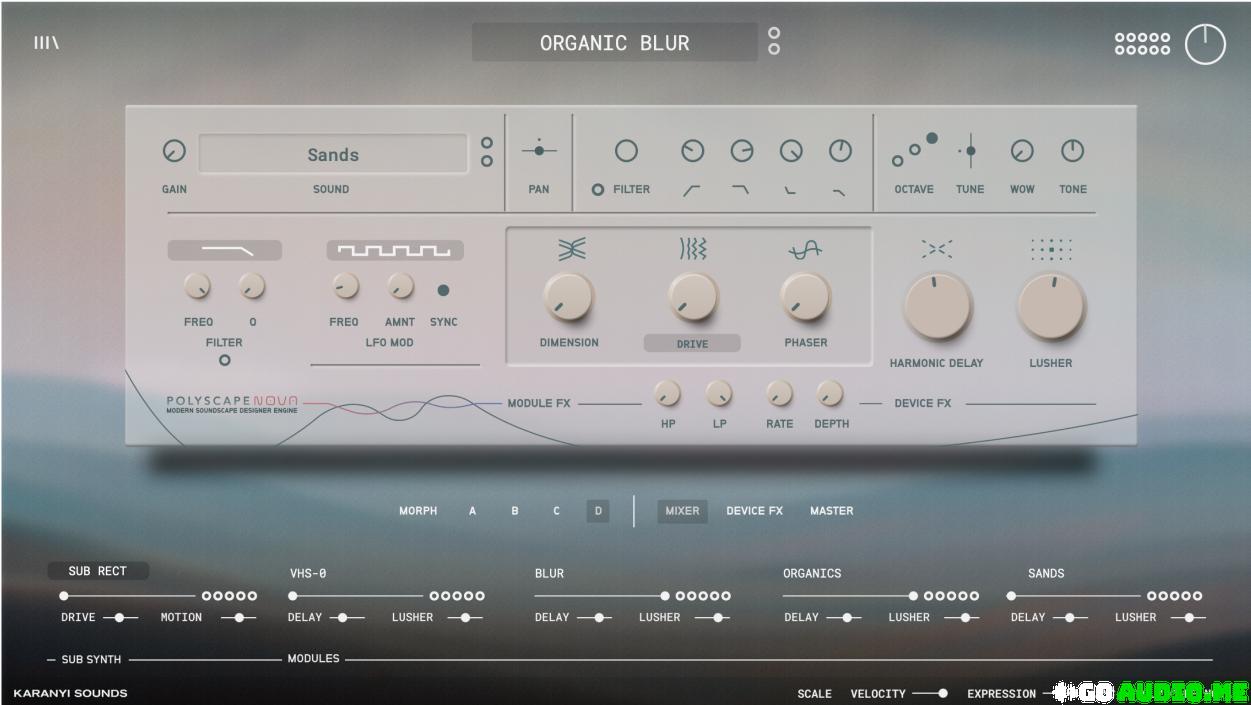1251x705 pixels.
Task: Adjust the decay envelope knob
Action: point(741,151)
